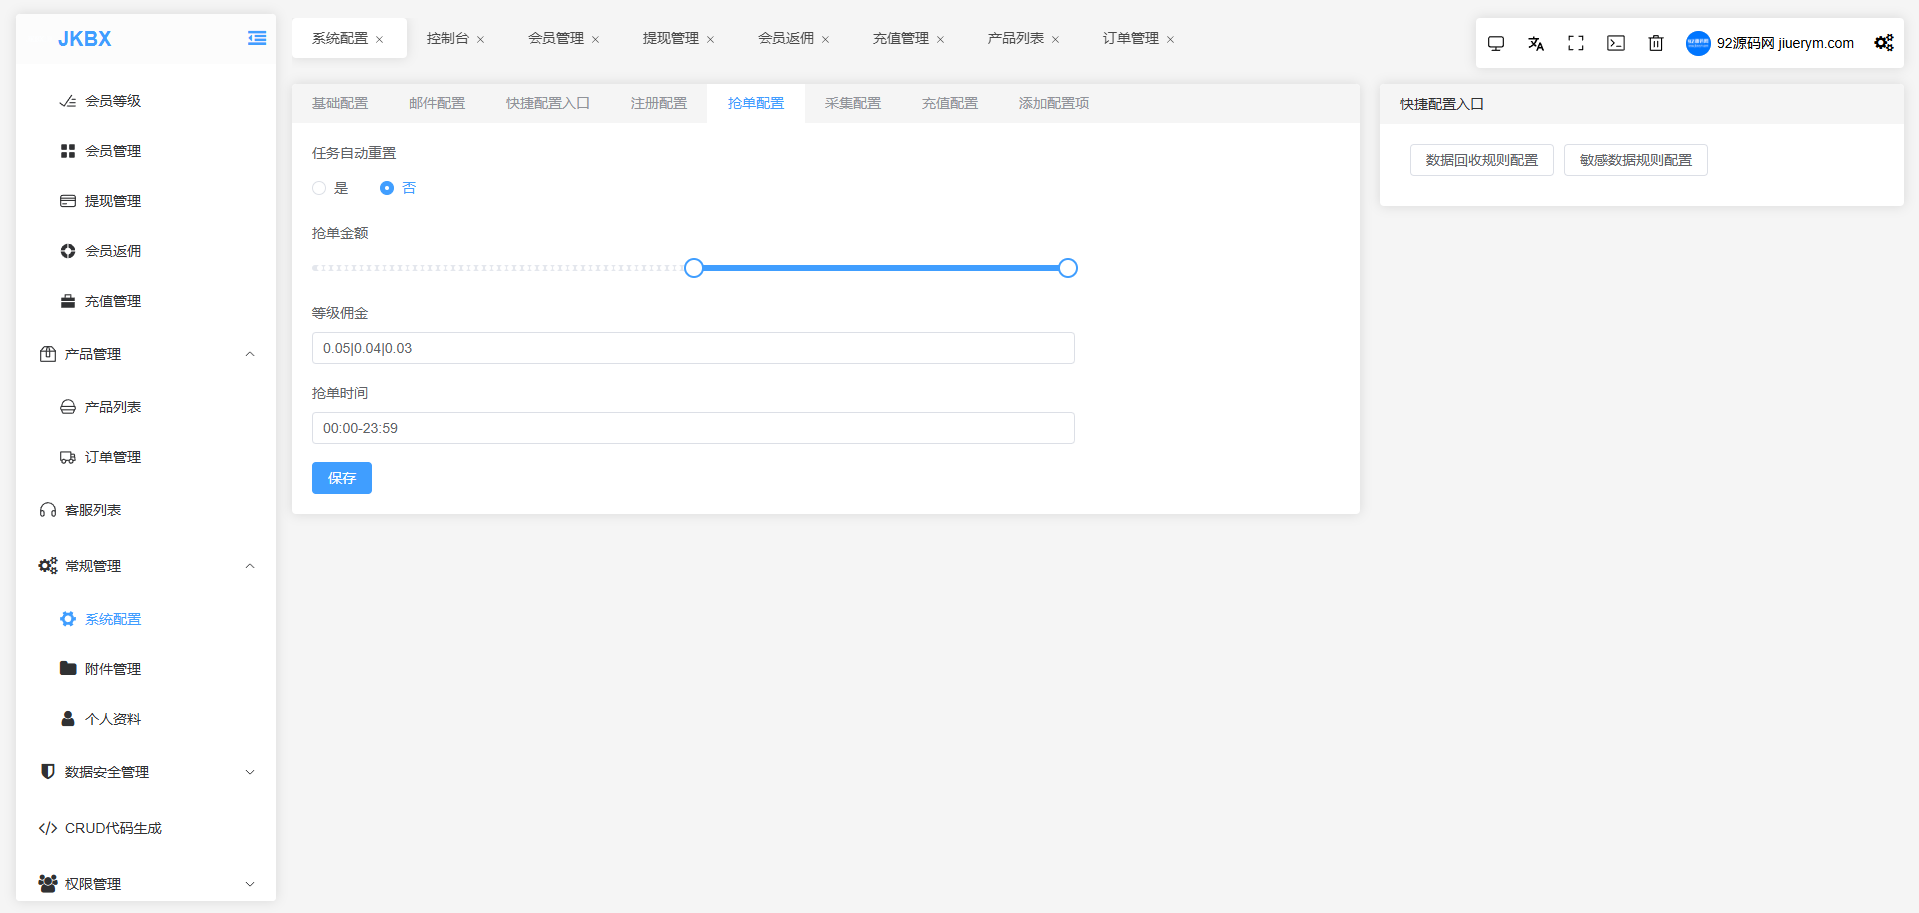Click the 订单管理 truck icon
This screenshot has height=913, width=1919.
pos(68,457)
